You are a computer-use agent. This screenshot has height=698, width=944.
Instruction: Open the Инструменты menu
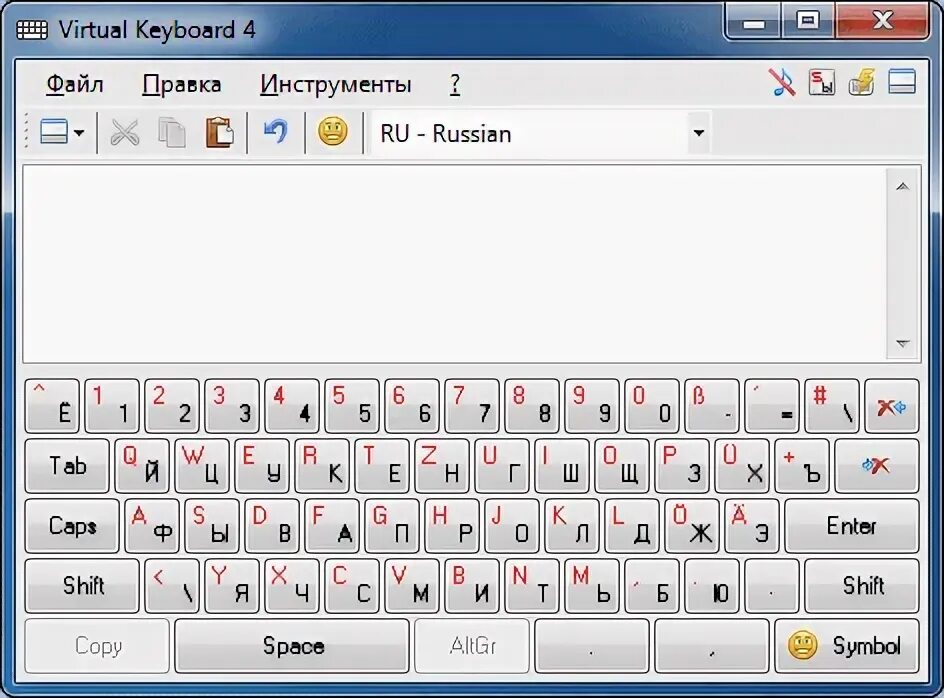[336, 84]
